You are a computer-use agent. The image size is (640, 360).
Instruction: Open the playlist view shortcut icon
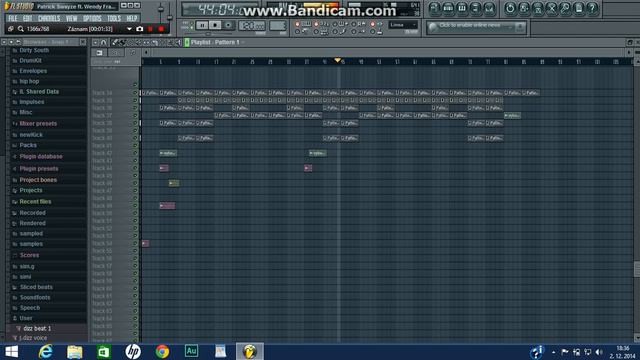point(435,8)
